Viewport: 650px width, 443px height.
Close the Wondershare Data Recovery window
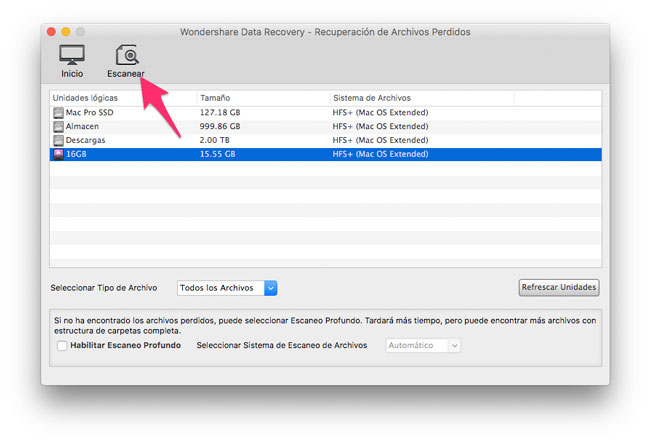50,32
